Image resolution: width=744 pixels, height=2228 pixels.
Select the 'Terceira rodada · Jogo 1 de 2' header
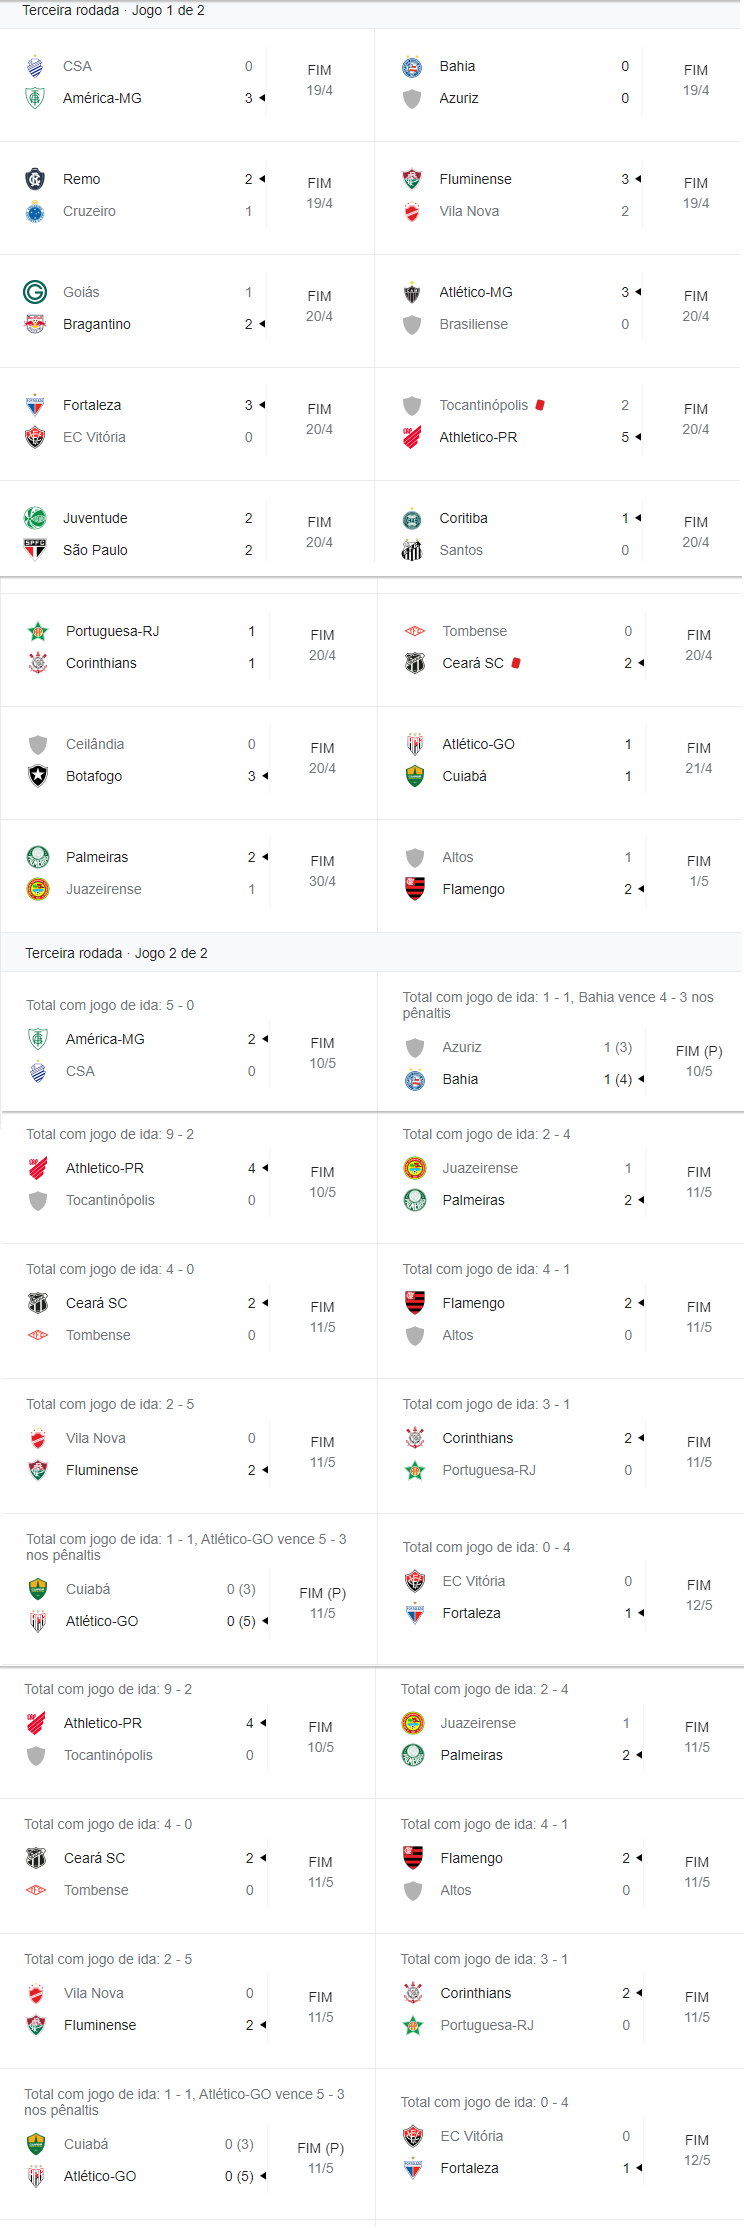(x=113, y=10)
